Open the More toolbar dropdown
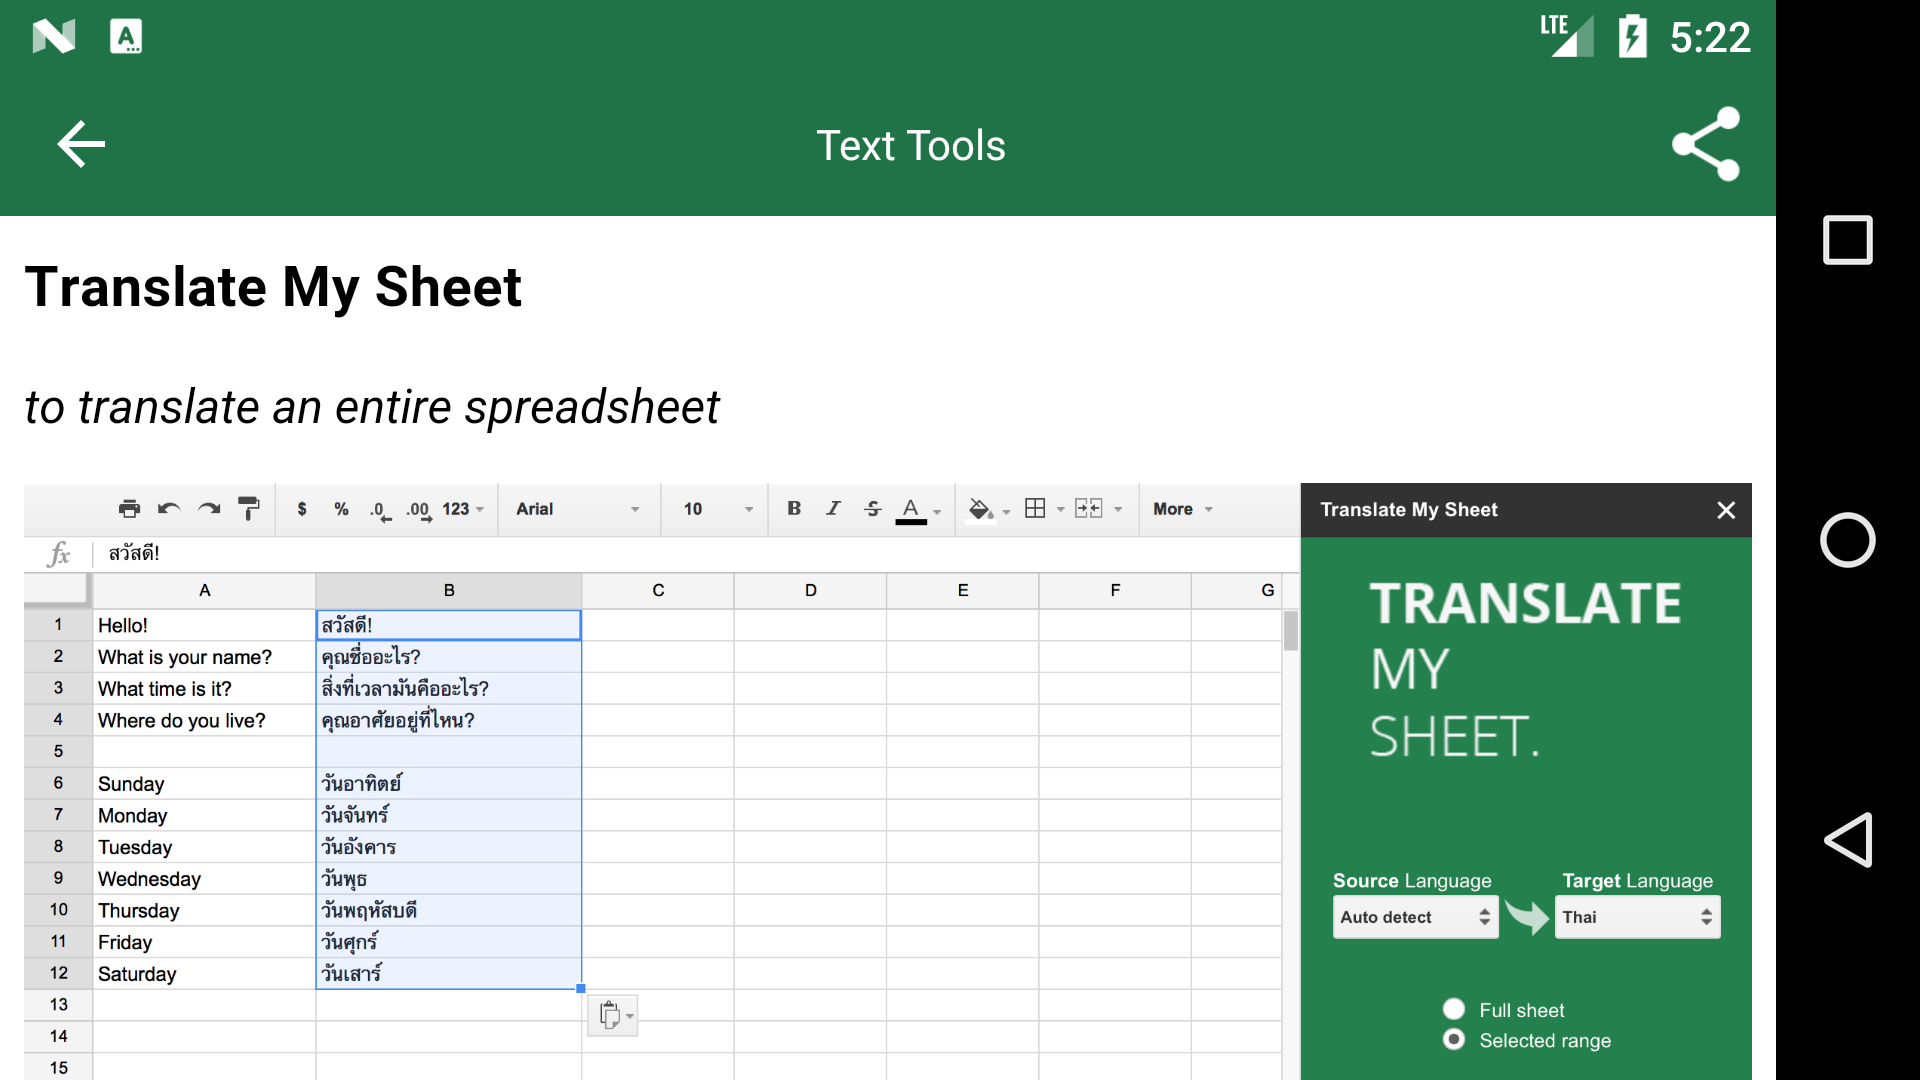This screenshot has height=1080, width=1920. pyautogui.click(x=1183, y=509)
